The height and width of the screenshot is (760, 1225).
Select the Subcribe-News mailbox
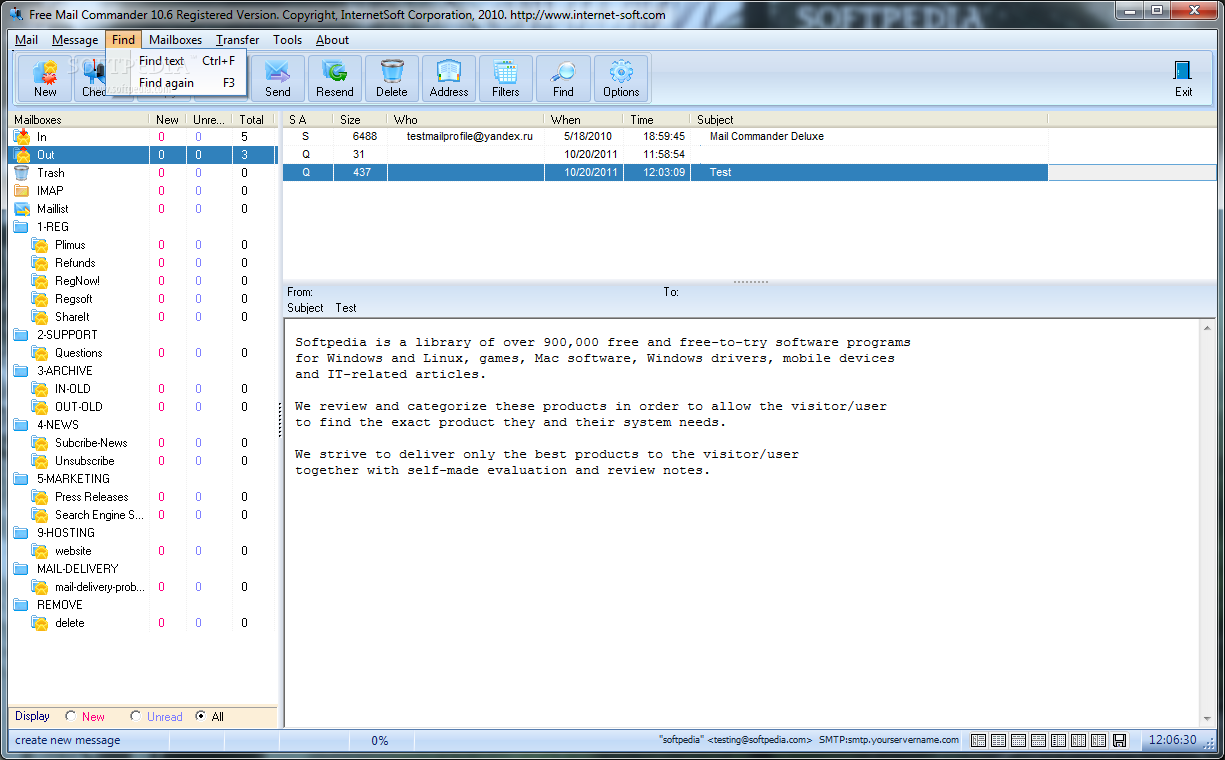coord(91,443)
